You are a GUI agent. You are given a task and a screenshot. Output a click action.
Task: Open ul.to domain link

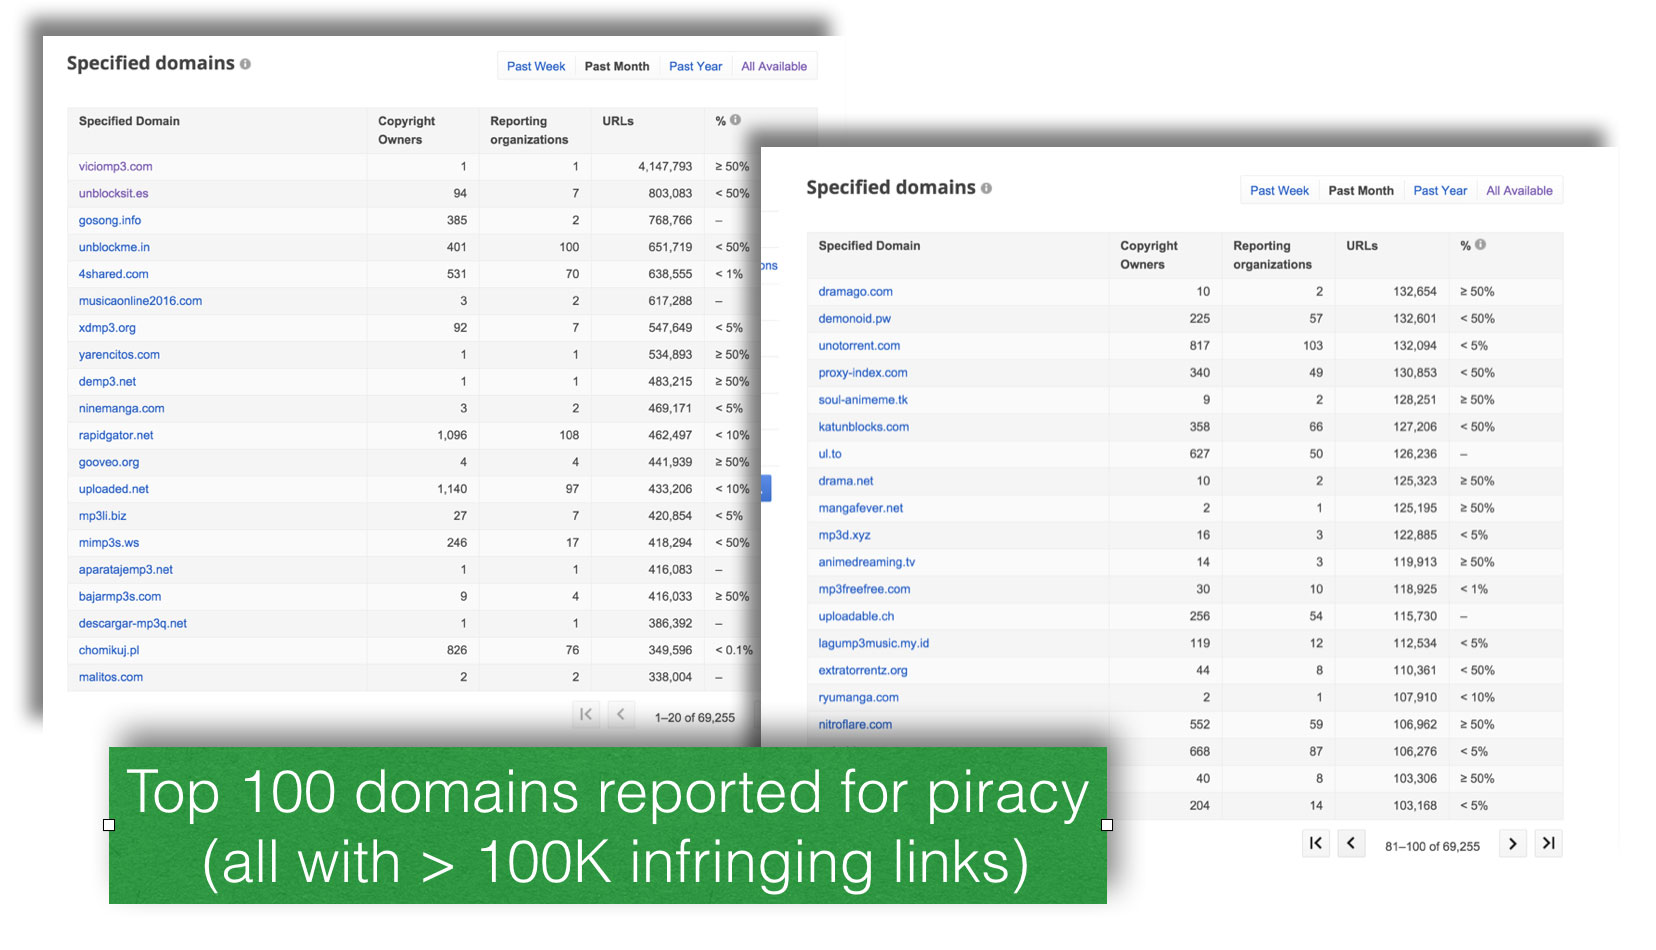830,454
